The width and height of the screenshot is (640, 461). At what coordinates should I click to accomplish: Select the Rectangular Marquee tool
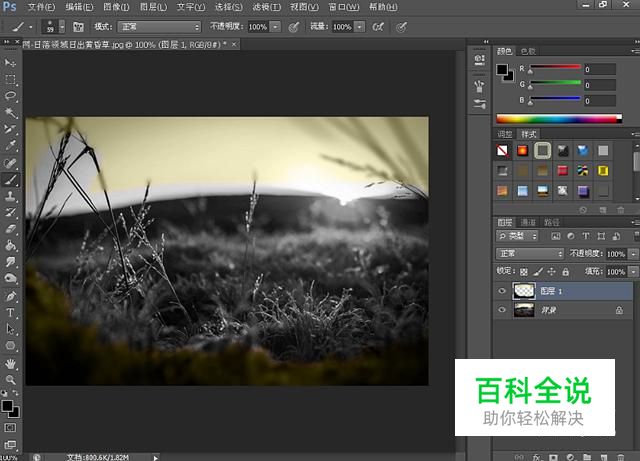tap(10, 79)
